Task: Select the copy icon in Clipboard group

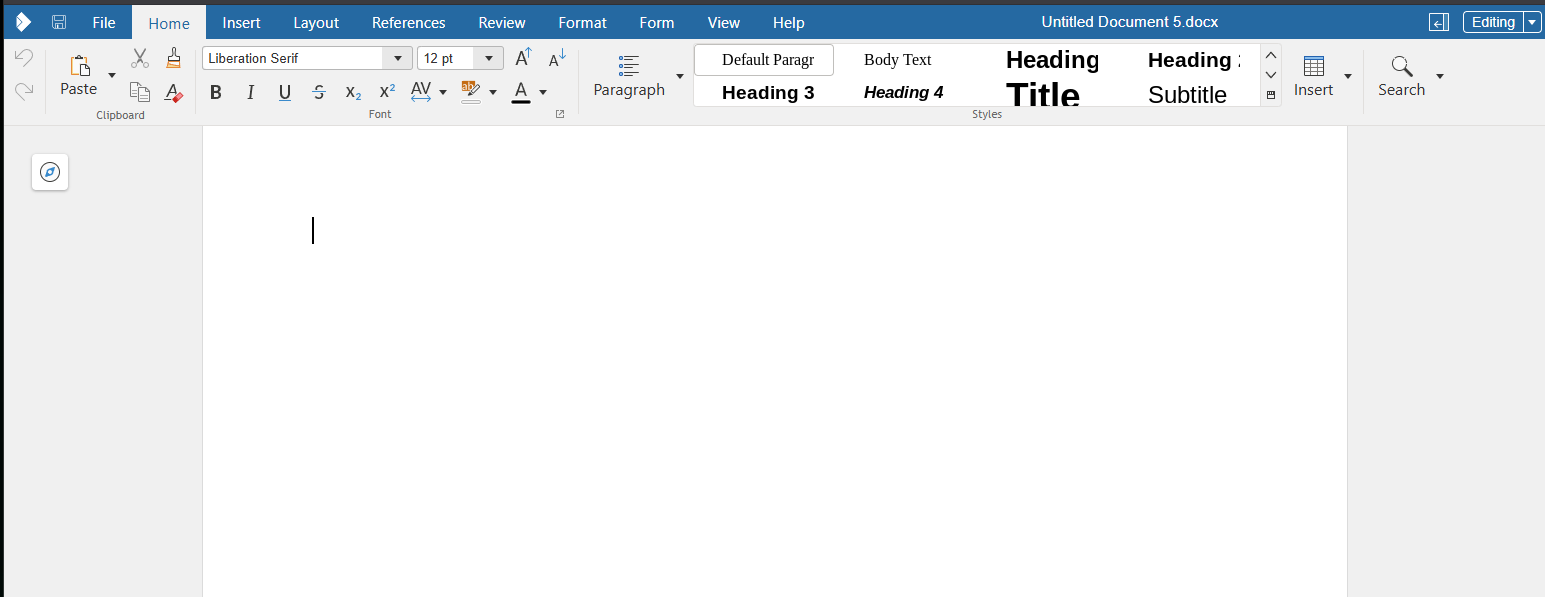Action: (x=139, y=90)
